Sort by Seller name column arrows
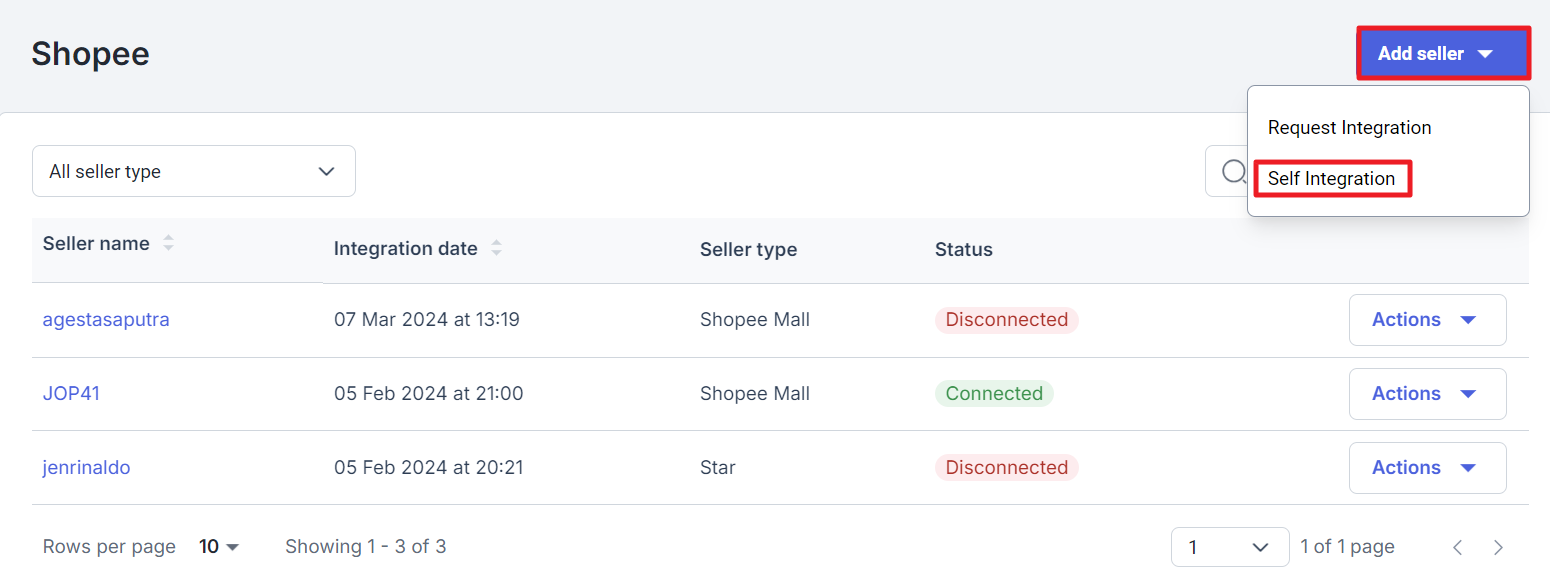Image resolution: width=1550 pixels, height=587 pixels. tap(168, 243)
